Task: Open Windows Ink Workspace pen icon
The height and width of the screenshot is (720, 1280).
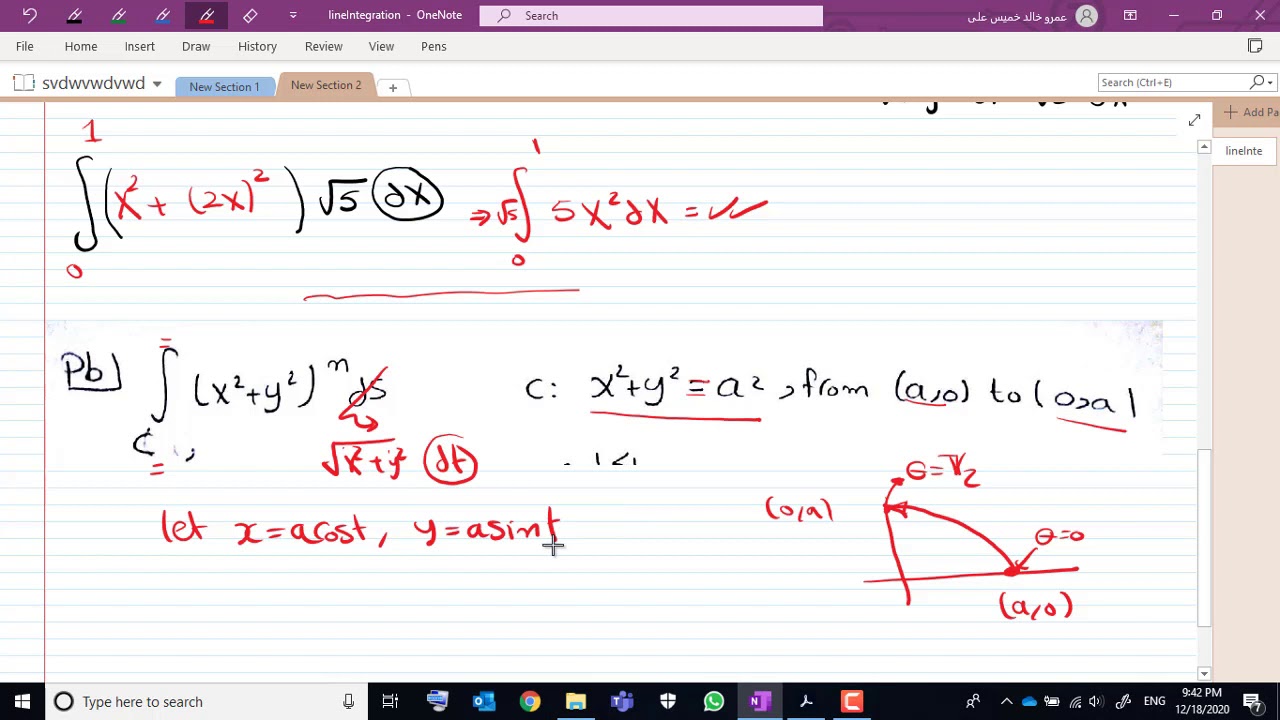Action: pyautogui.click(x=1124, y=701)
